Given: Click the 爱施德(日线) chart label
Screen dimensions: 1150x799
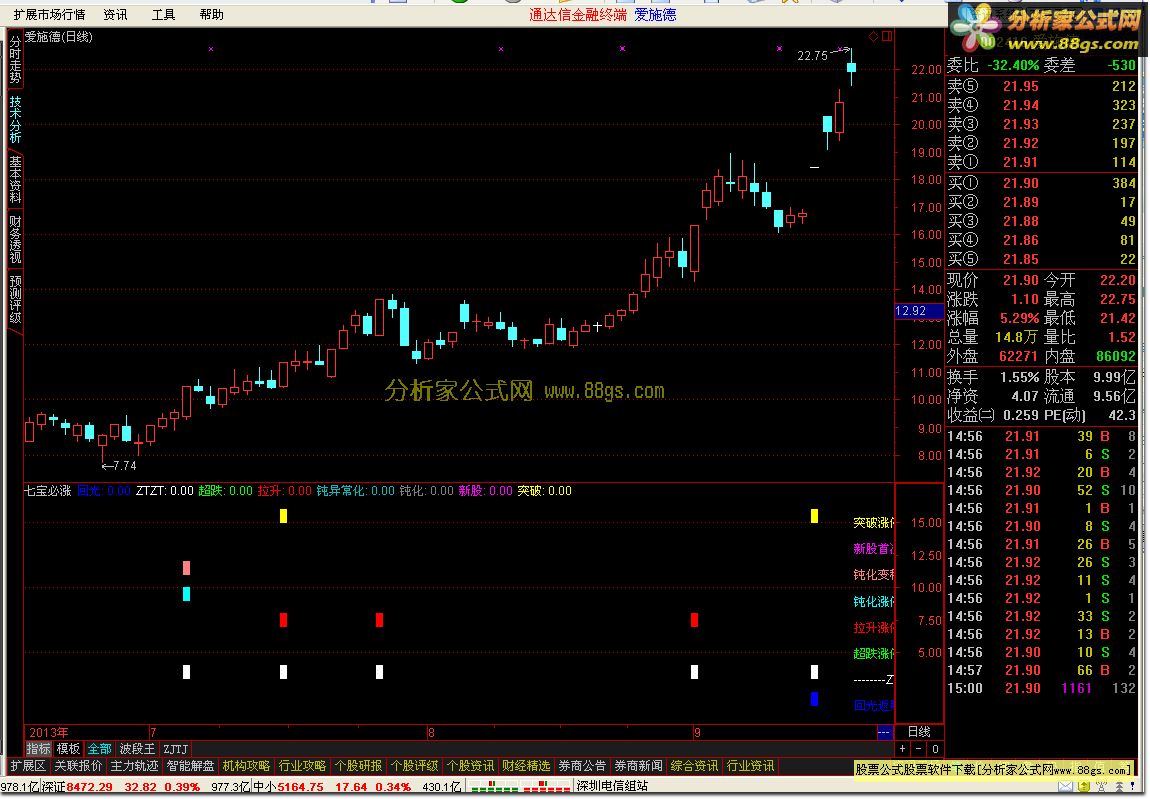Looking at the screenshot, I should [x=59, y=37].
